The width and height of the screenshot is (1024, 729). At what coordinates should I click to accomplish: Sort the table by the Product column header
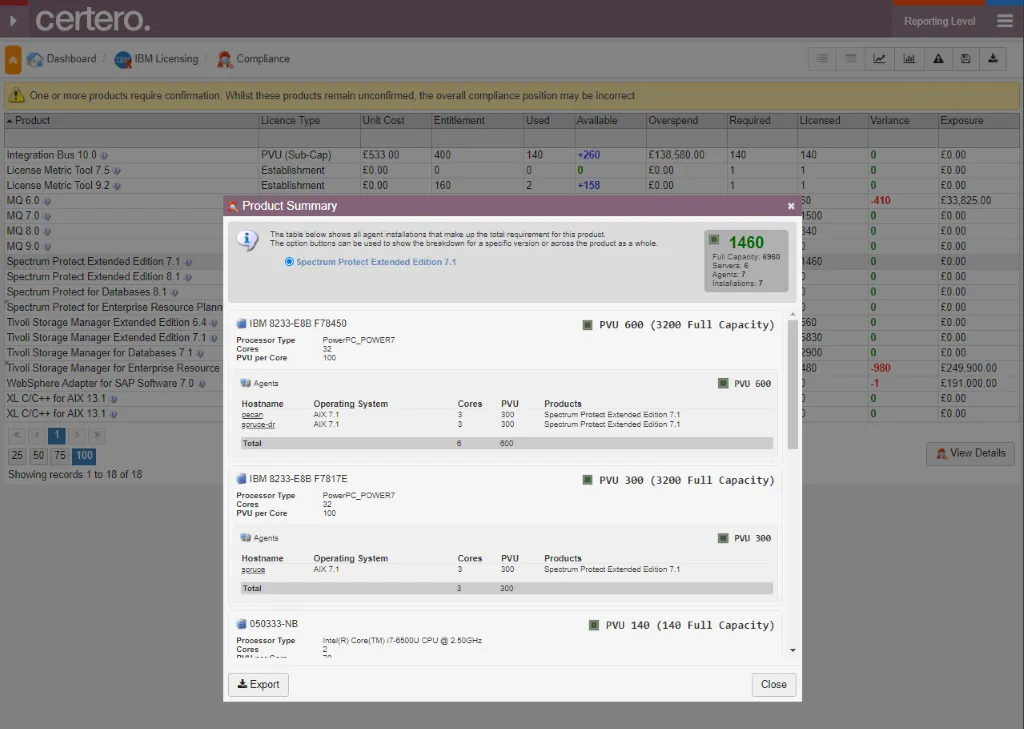32,120
